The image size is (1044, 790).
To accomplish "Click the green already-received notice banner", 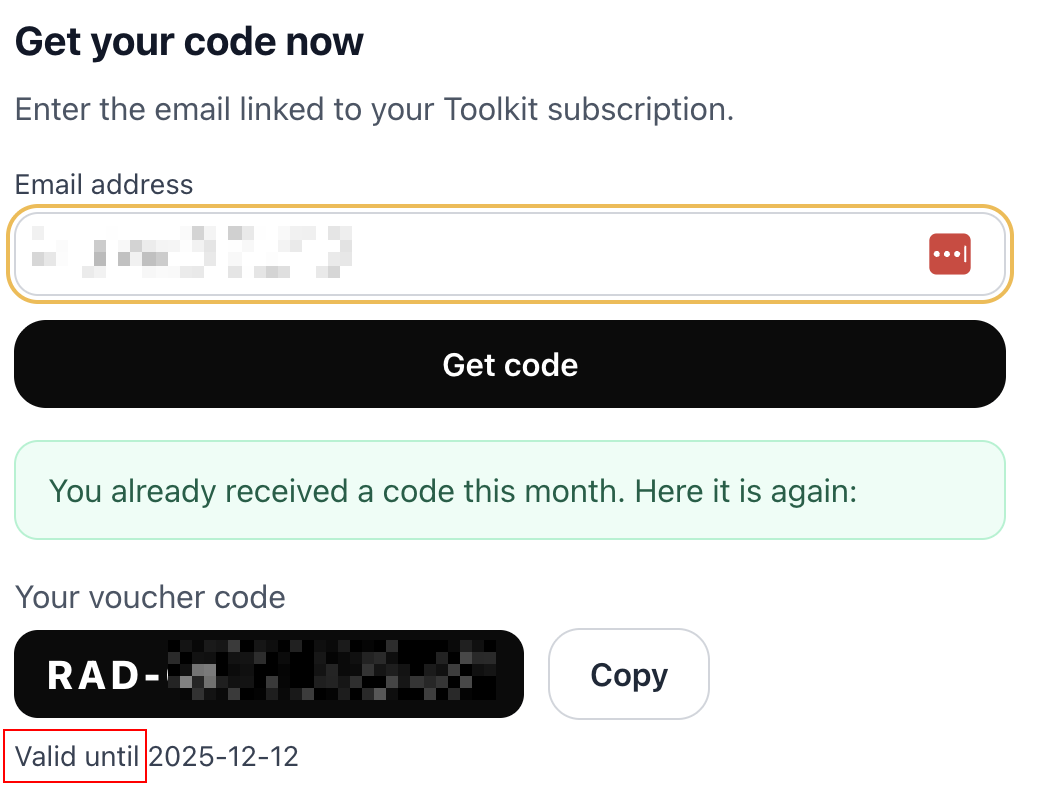I will pos(509,491).
